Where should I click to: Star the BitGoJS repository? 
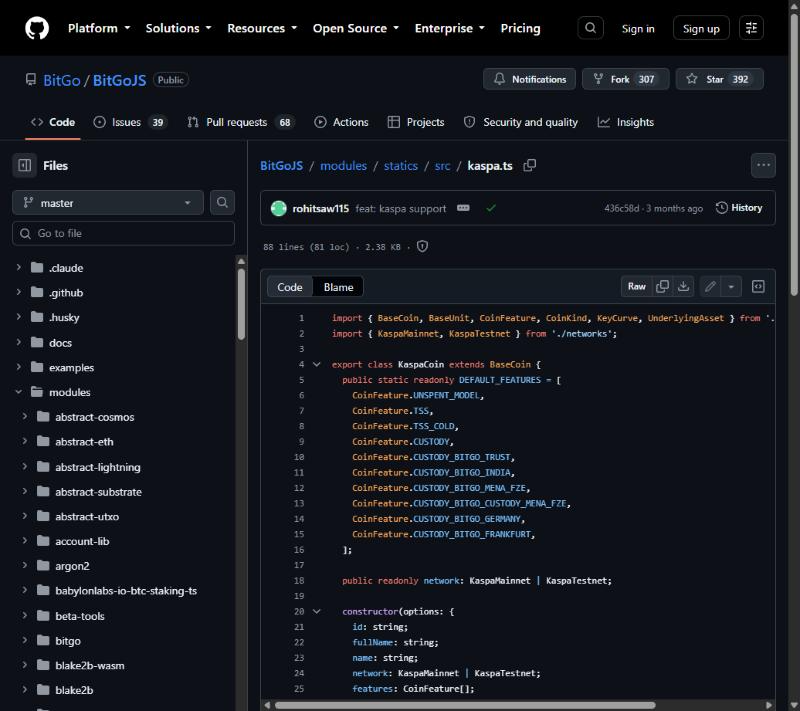pos(719,79)
